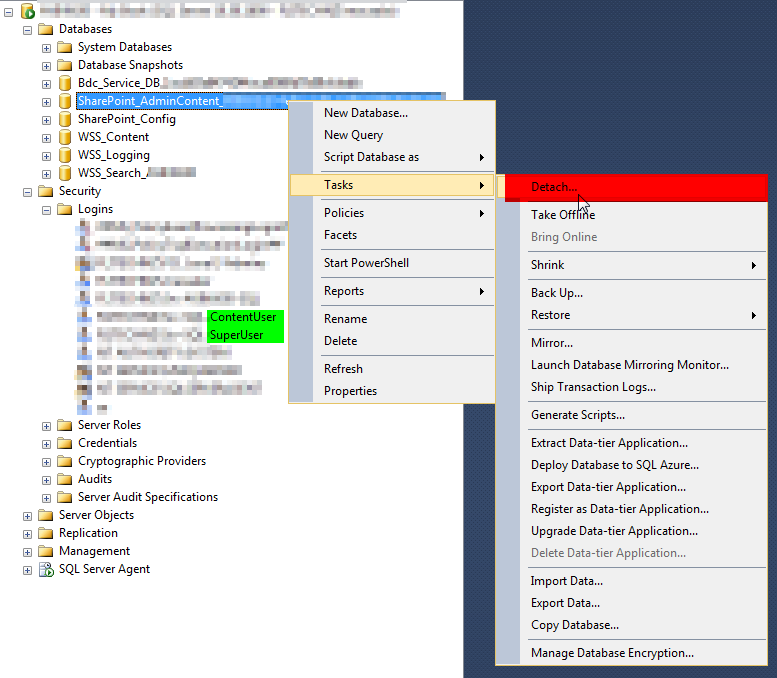The width and height of the screenshot is (777, 678).
Task: Select Import Data... menu item
Action: click(632, 581)
